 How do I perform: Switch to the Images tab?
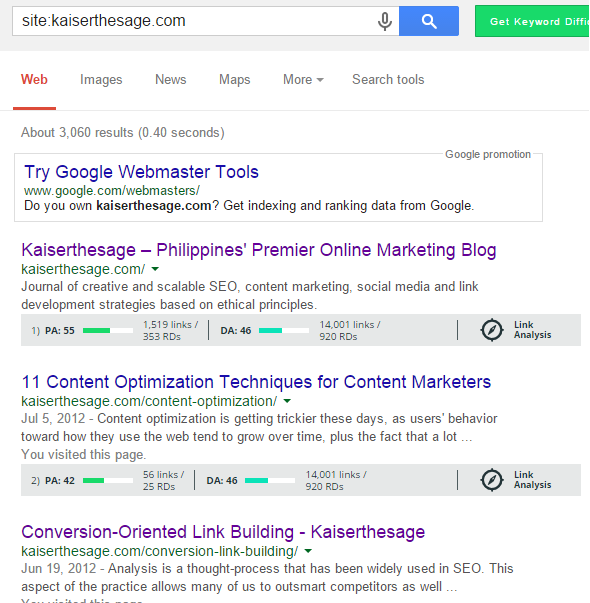coord(101,80)
